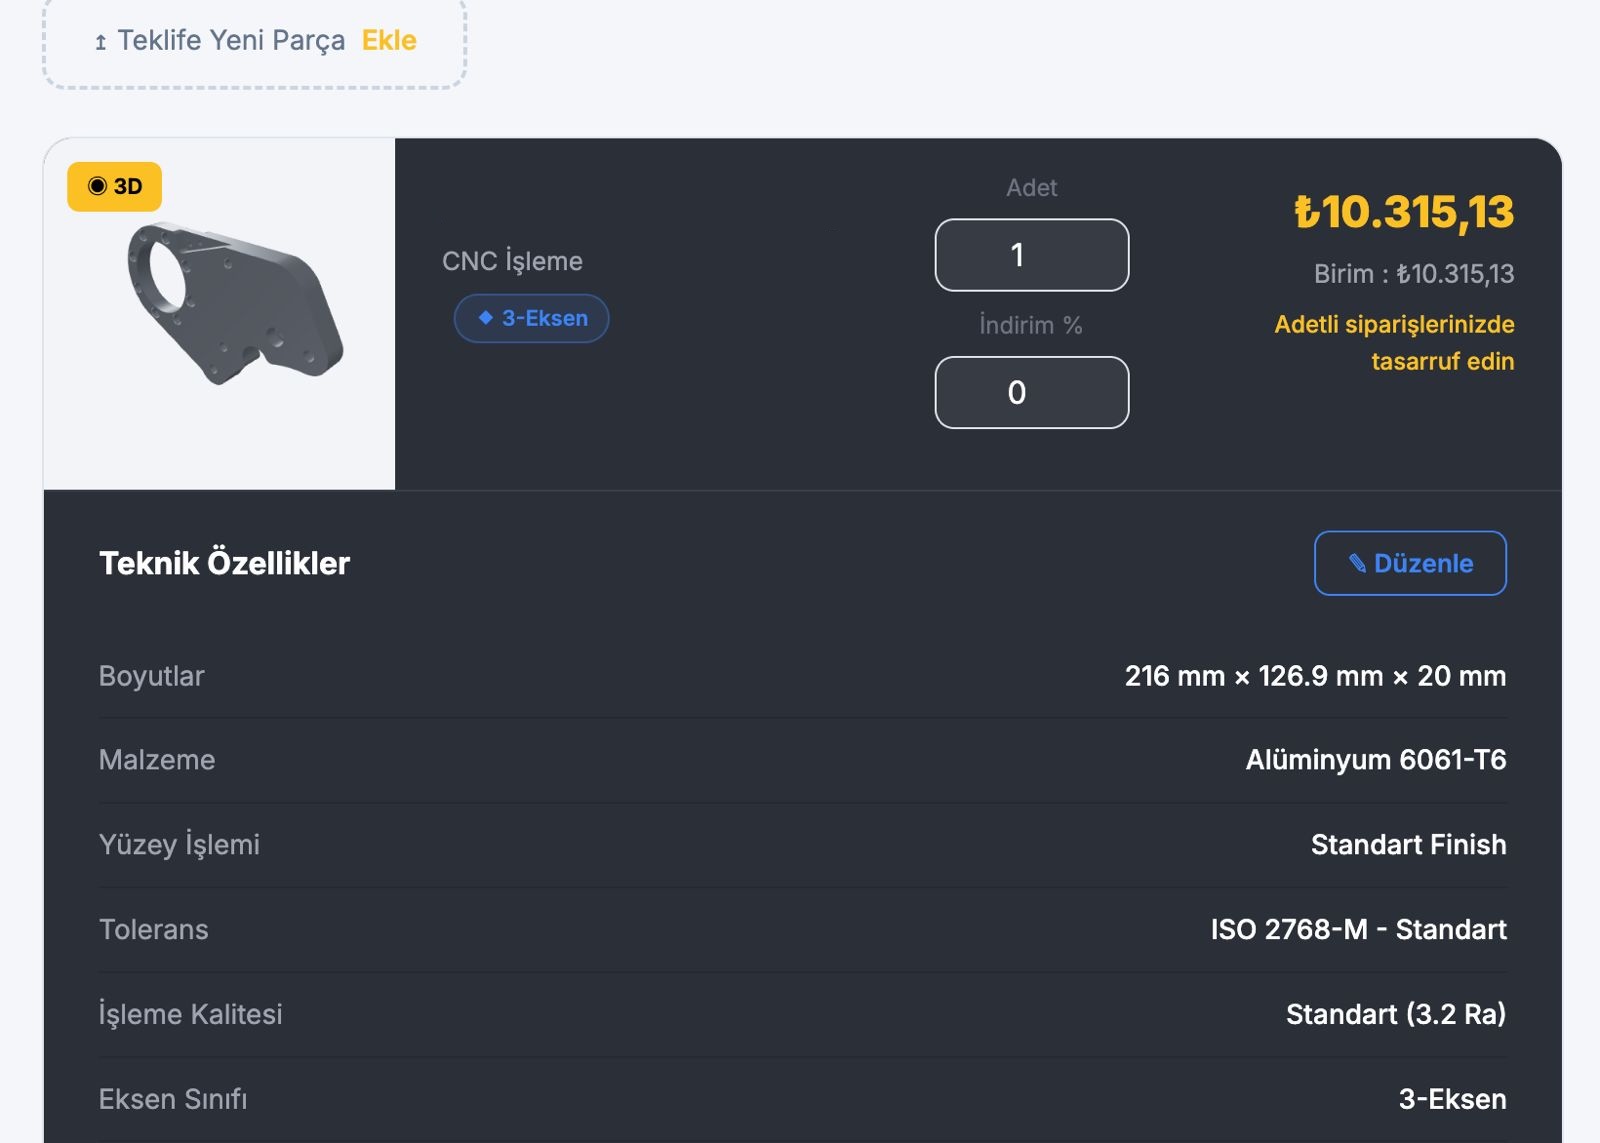The height and width of the screenshot is (1143, 1600).
Task: Focus the İndirim % discount input field
Action: pyautogui.click(x=1032, y=392)
